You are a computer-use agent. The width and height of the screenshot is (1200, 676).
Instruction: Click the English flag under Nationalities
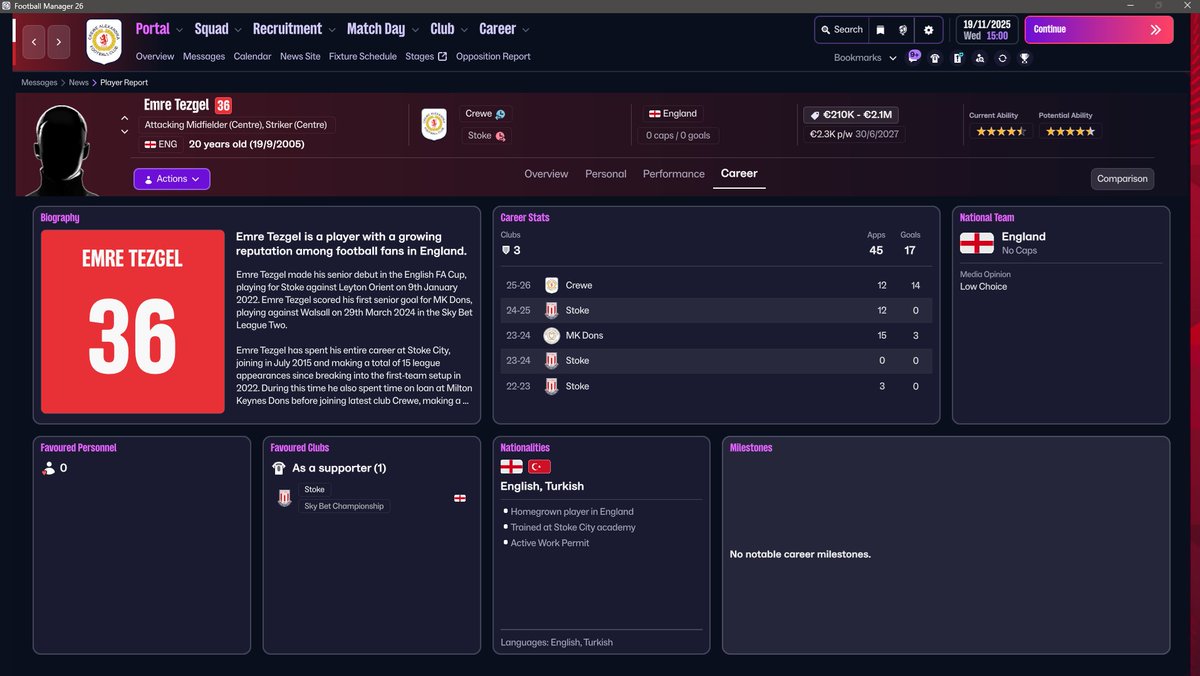(512, 467)
